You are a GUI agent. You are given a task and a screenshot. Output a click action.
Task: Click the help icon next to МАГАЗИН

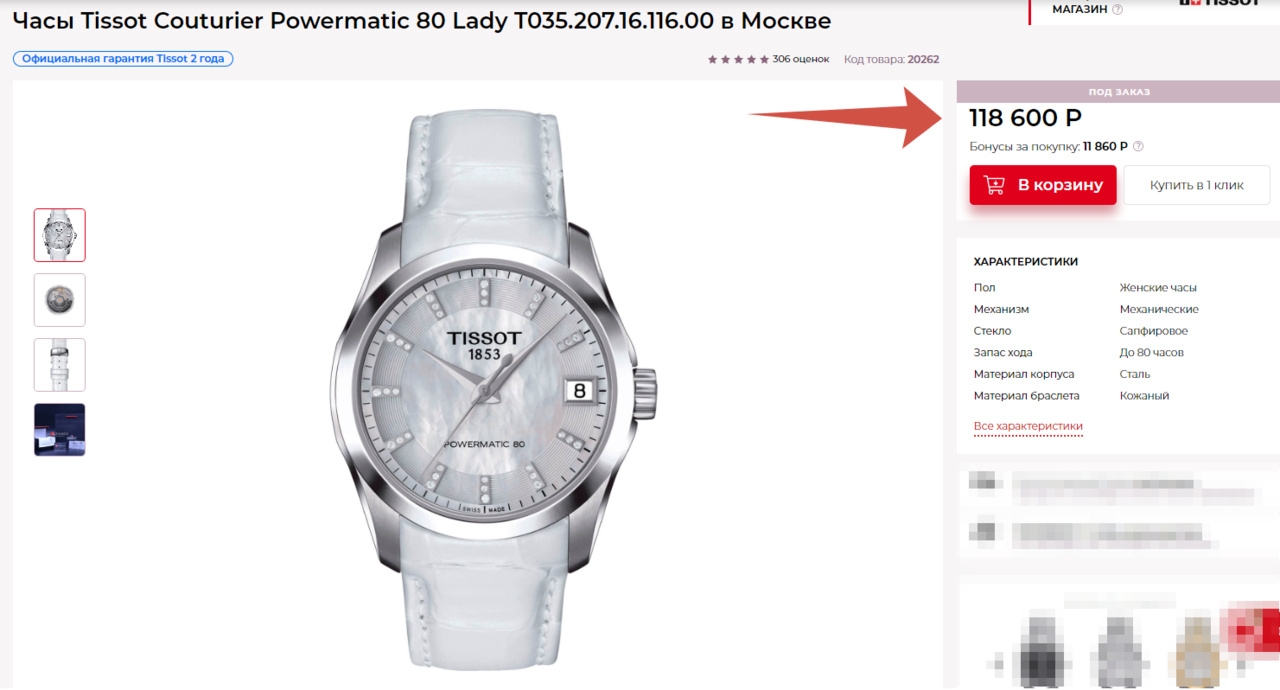[x=1117, y=9]
